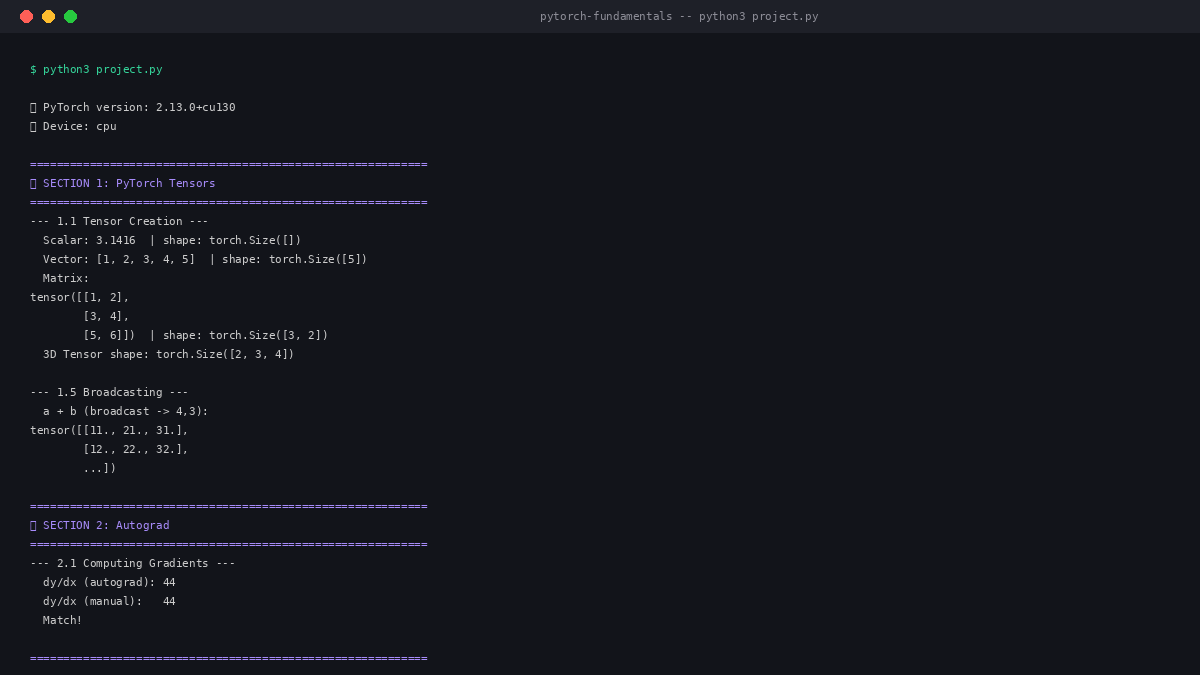Click the 'Scalar: 3.1416' output line

(x=172, y=240)
